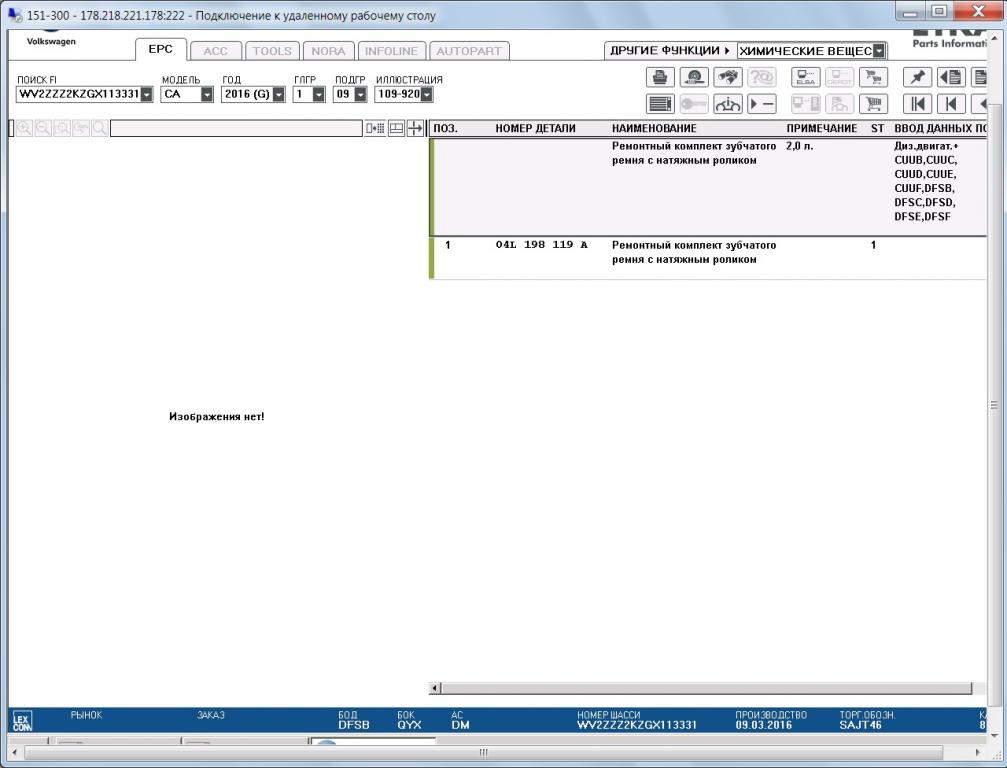
Task: Open the ГОД dropdown showing 2016 (G)
Action: pos(278,94)
